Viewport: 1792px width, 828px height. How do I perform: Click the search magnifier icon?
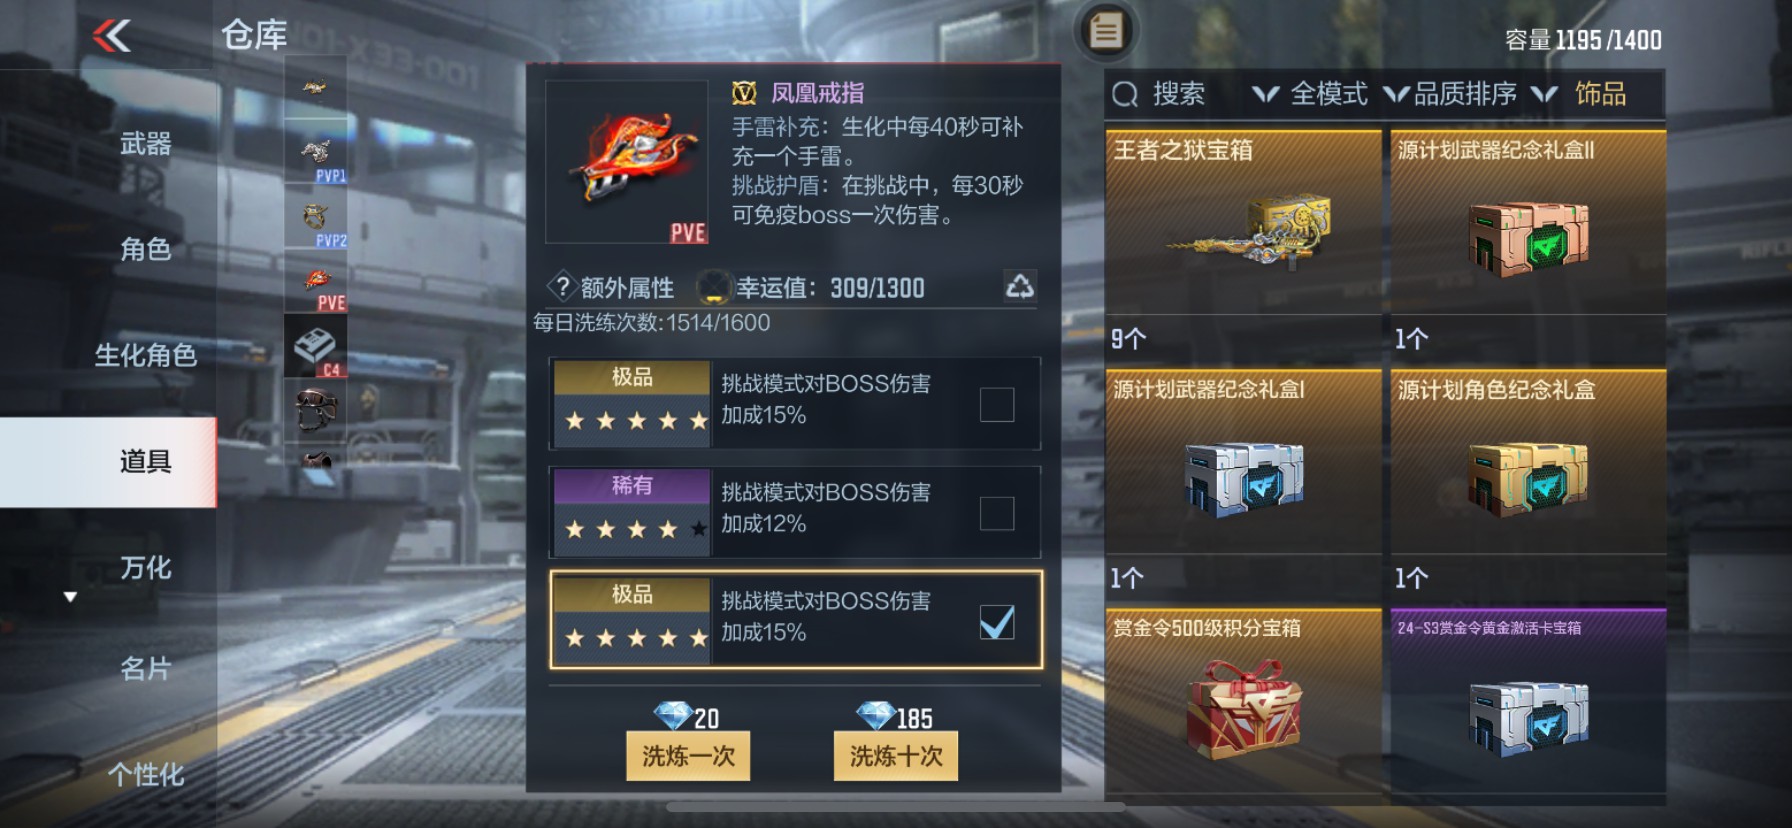[1125, 95]
